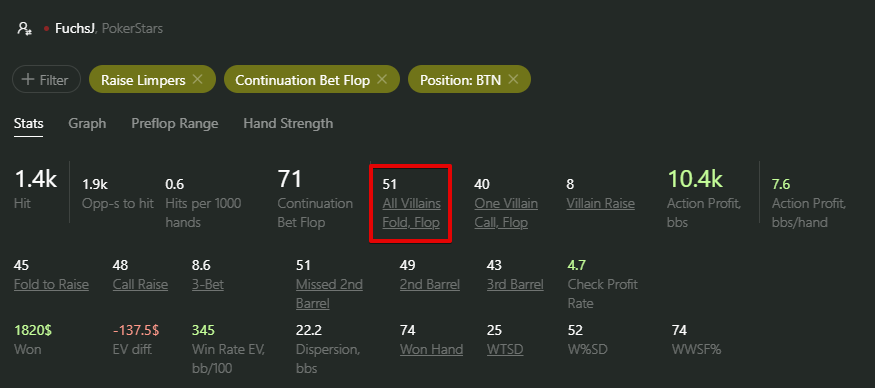Click the plus Filter button
Image resolution: width=875 pixels, height=388 pixels.
[46, 79]
